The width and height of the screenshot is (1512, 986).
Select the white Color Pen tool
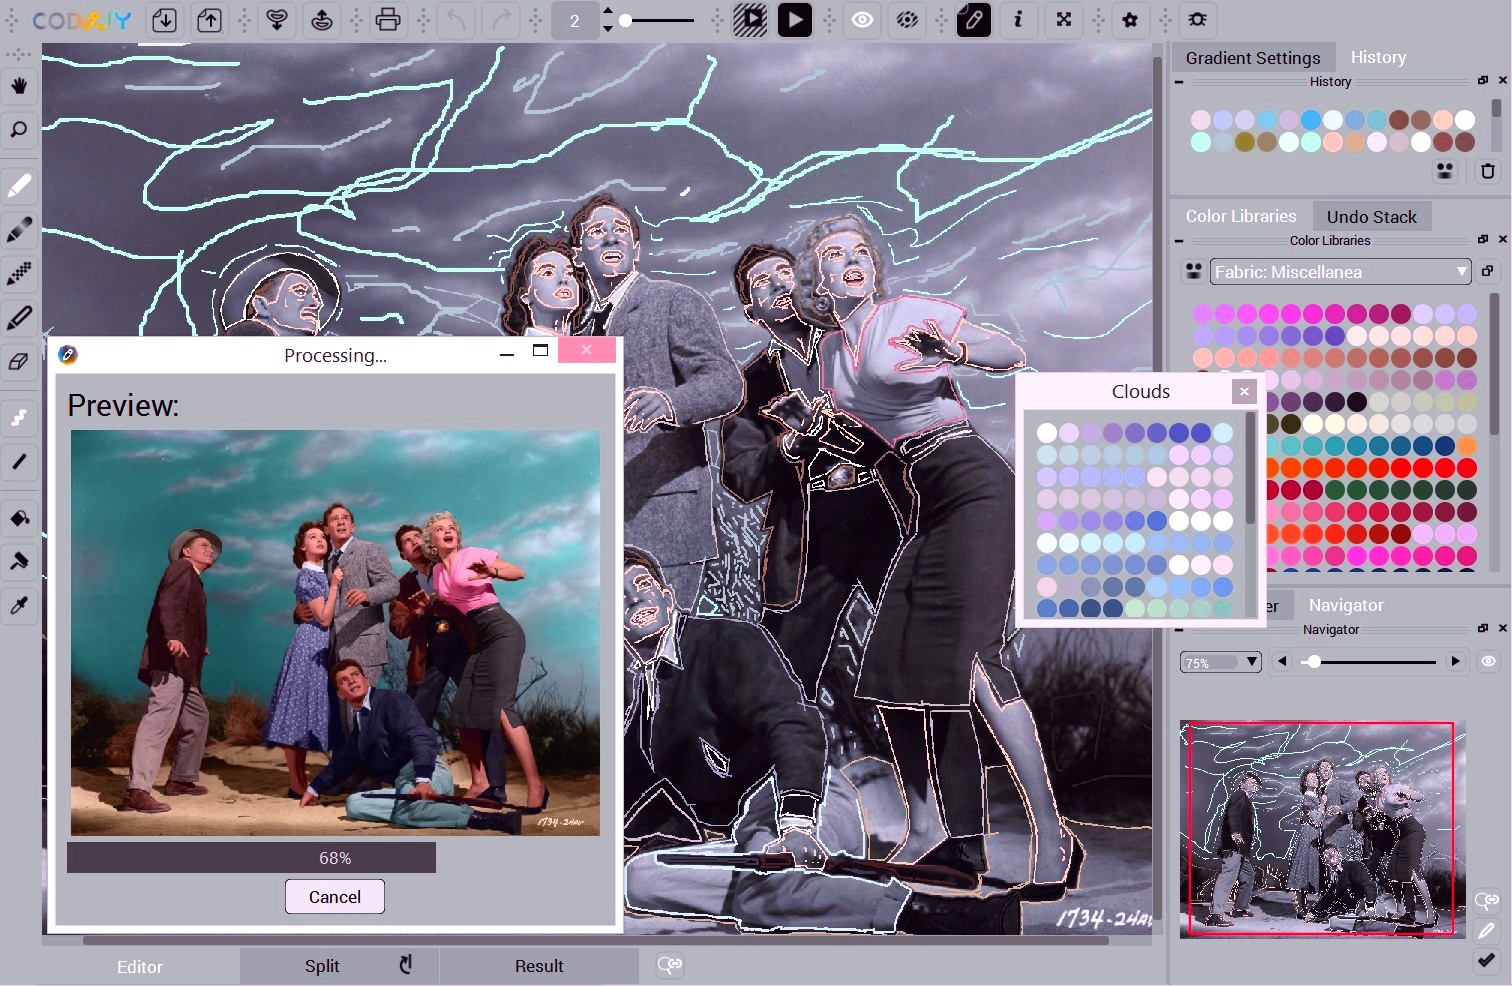coord(19,186)
